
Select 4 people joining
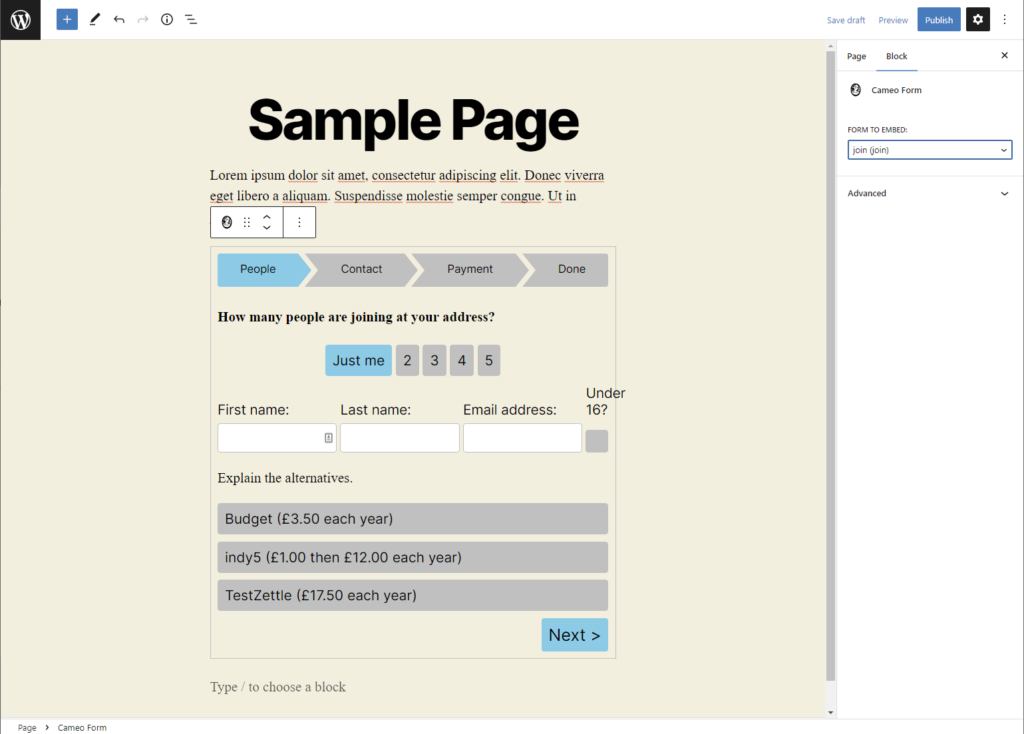[x=462, y=360]
